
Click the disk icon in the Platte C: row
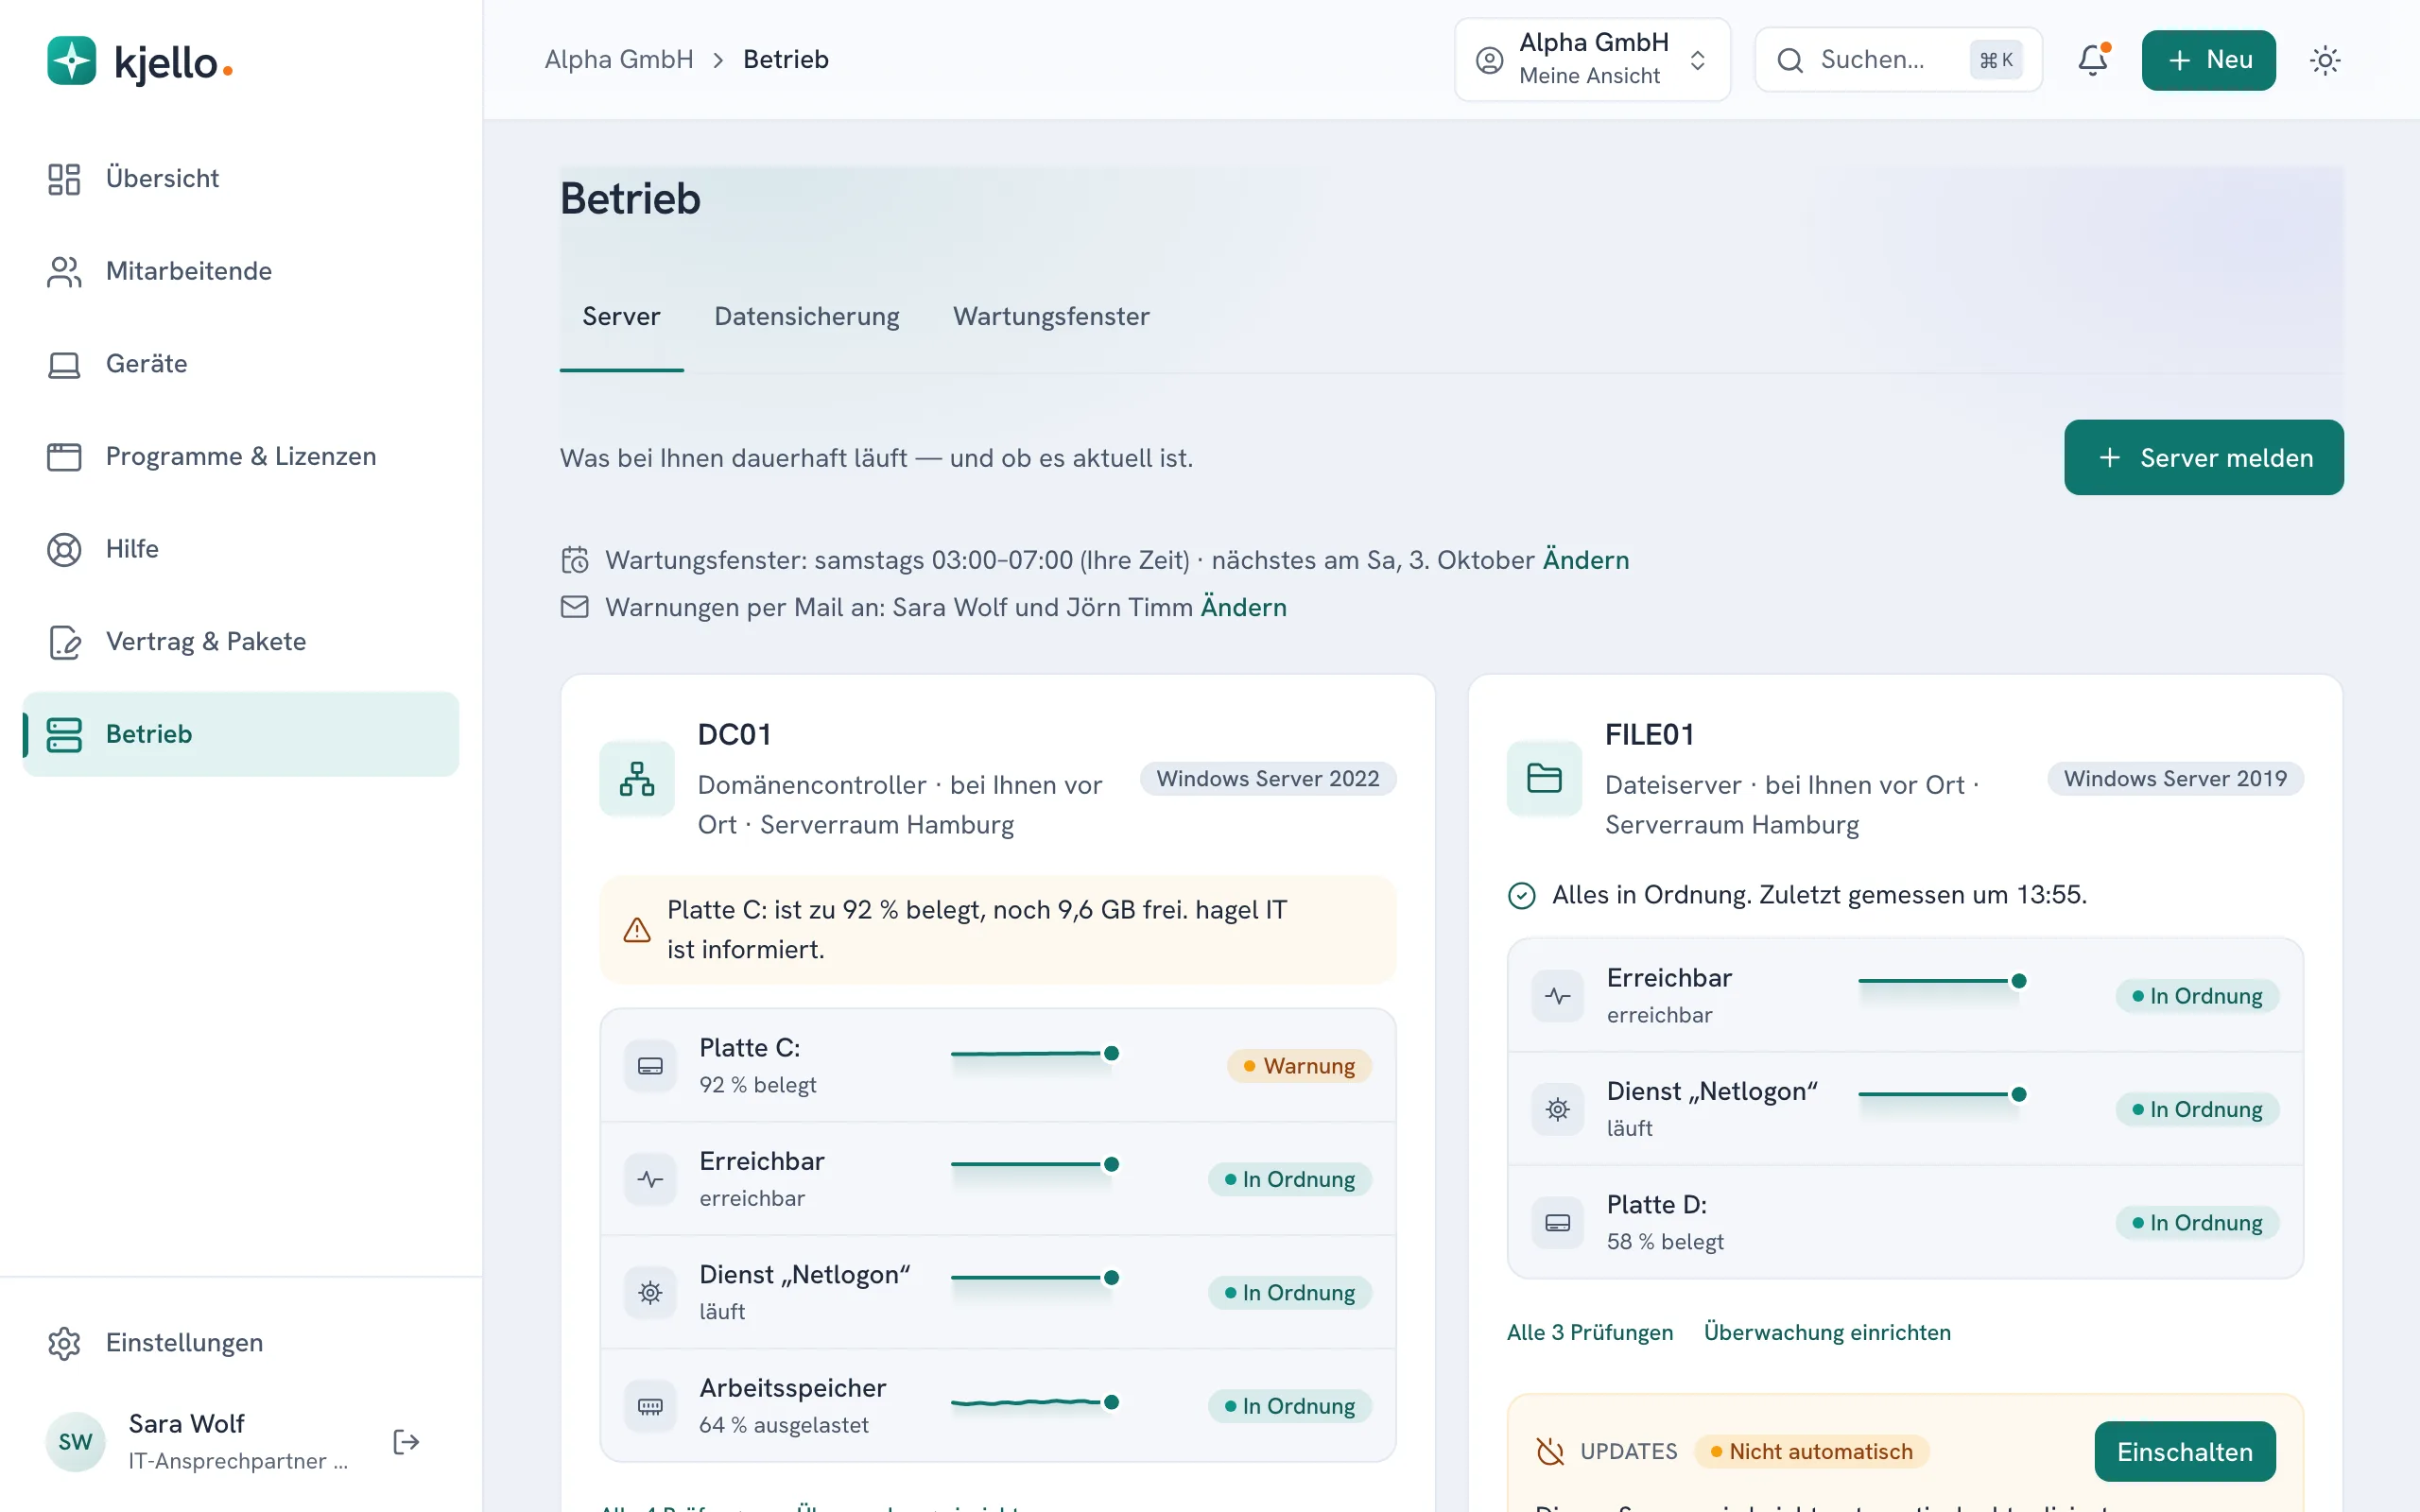click(650, 1065)
